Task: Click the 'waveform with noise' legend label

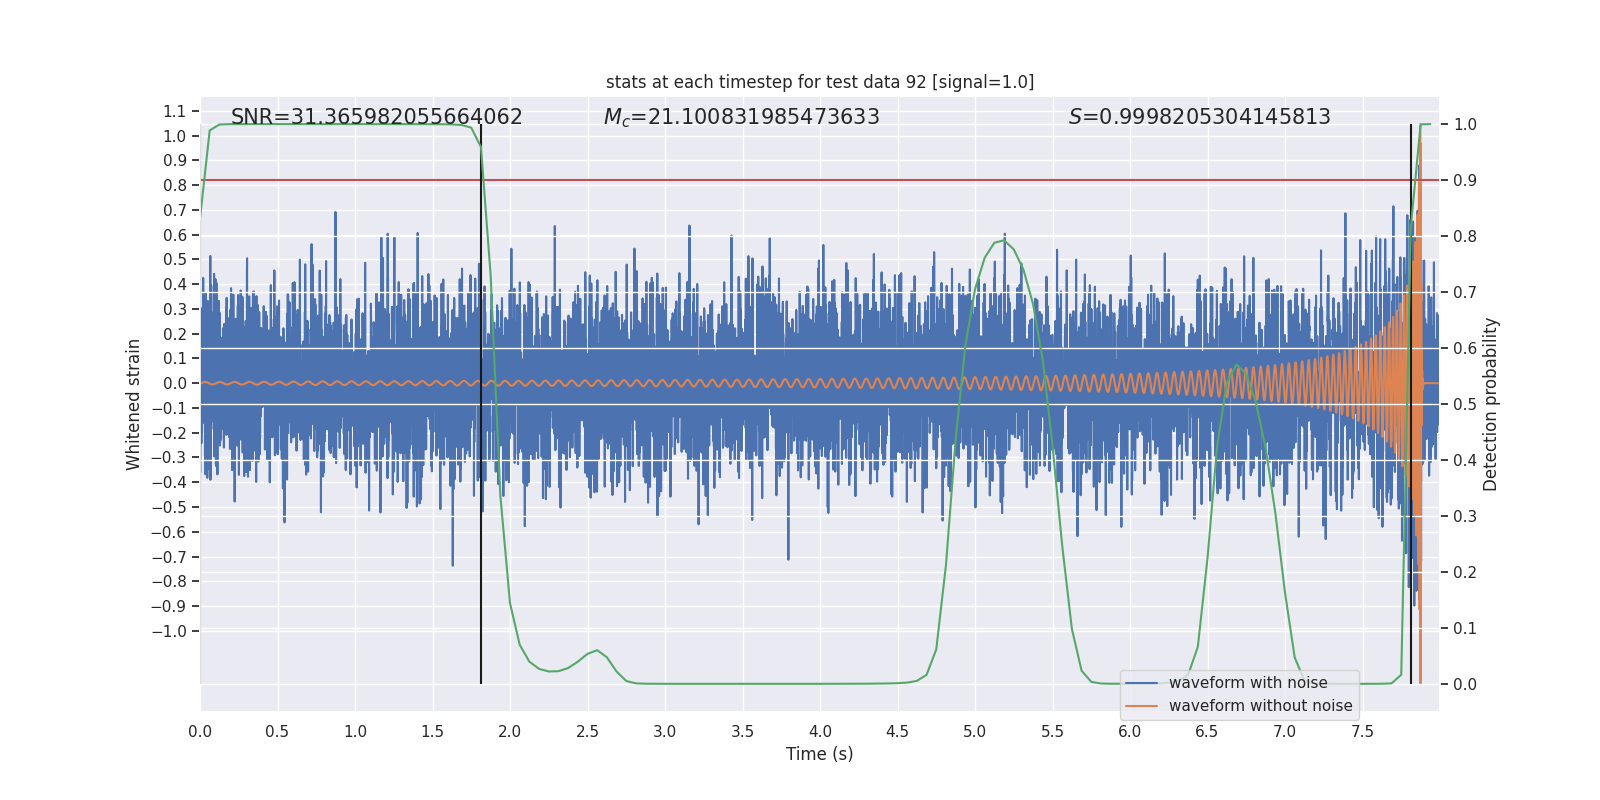Action: click(1248, 683)
